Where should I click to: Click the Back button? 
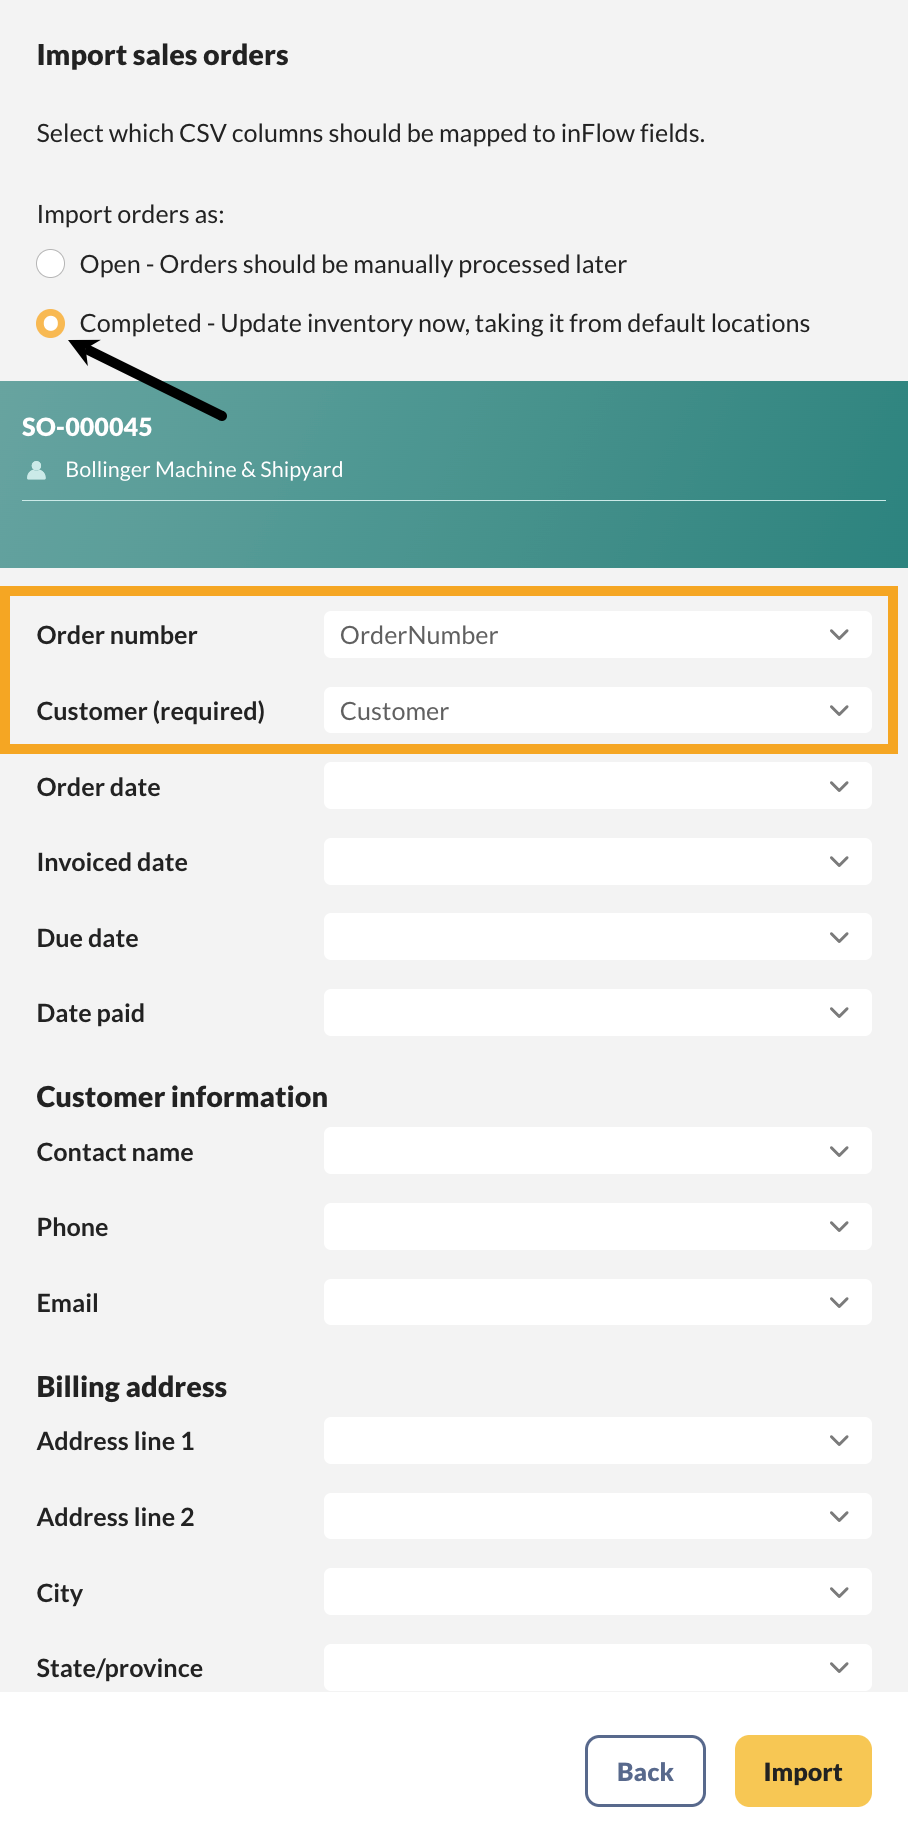tap(645, 1771)
